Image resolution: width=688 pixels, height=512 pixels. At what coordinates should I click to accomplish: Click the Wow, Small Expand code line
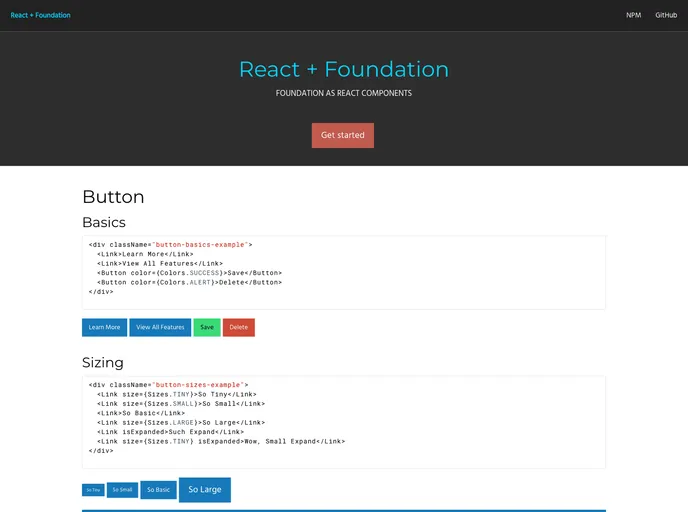pos(221,441)
